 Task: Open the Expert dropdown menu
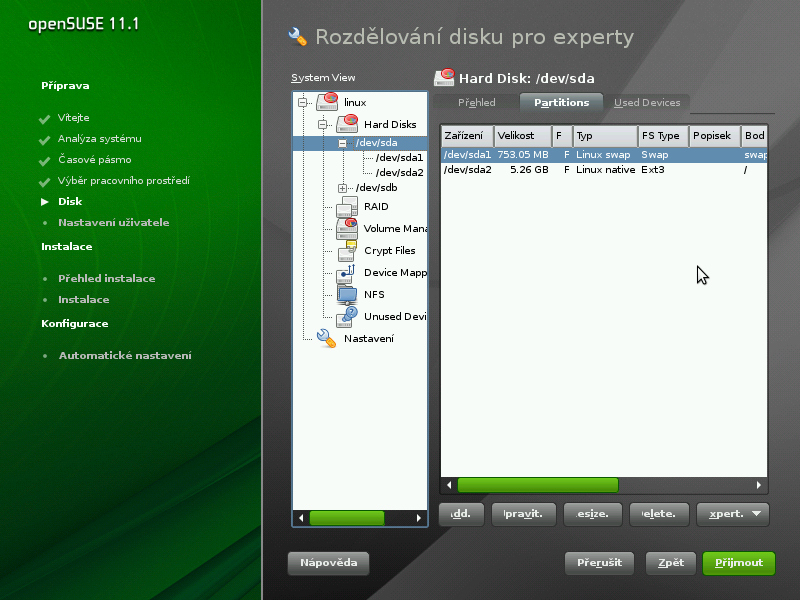coord(733,514)
